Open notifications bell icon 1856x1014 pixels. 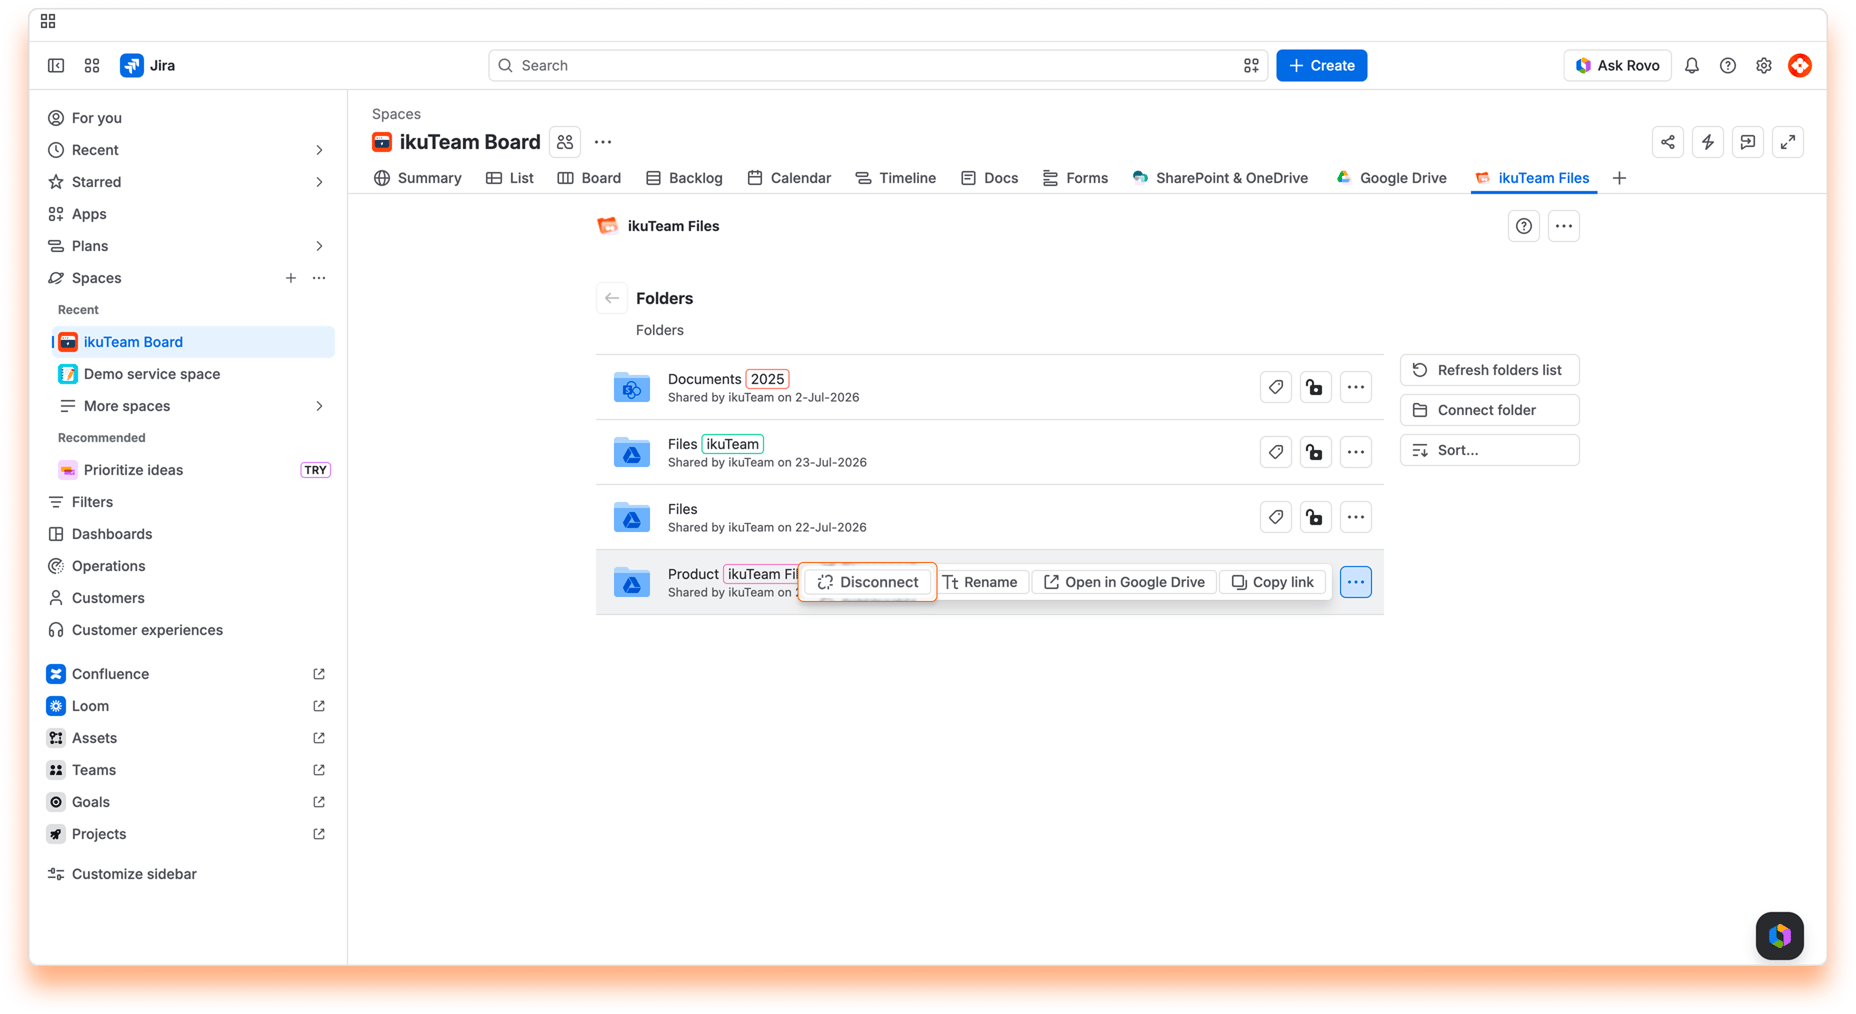tap(1692, 65)
